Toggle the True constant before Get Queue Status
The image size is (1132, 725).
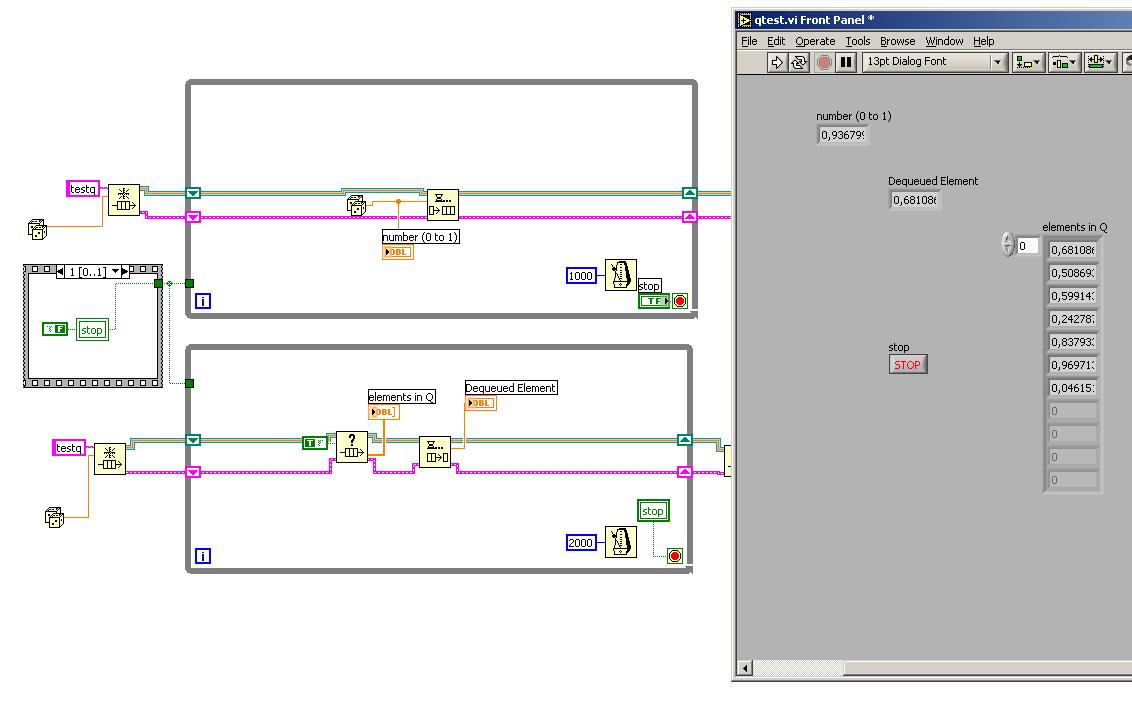pyautogui.click(x=315, y=443)
